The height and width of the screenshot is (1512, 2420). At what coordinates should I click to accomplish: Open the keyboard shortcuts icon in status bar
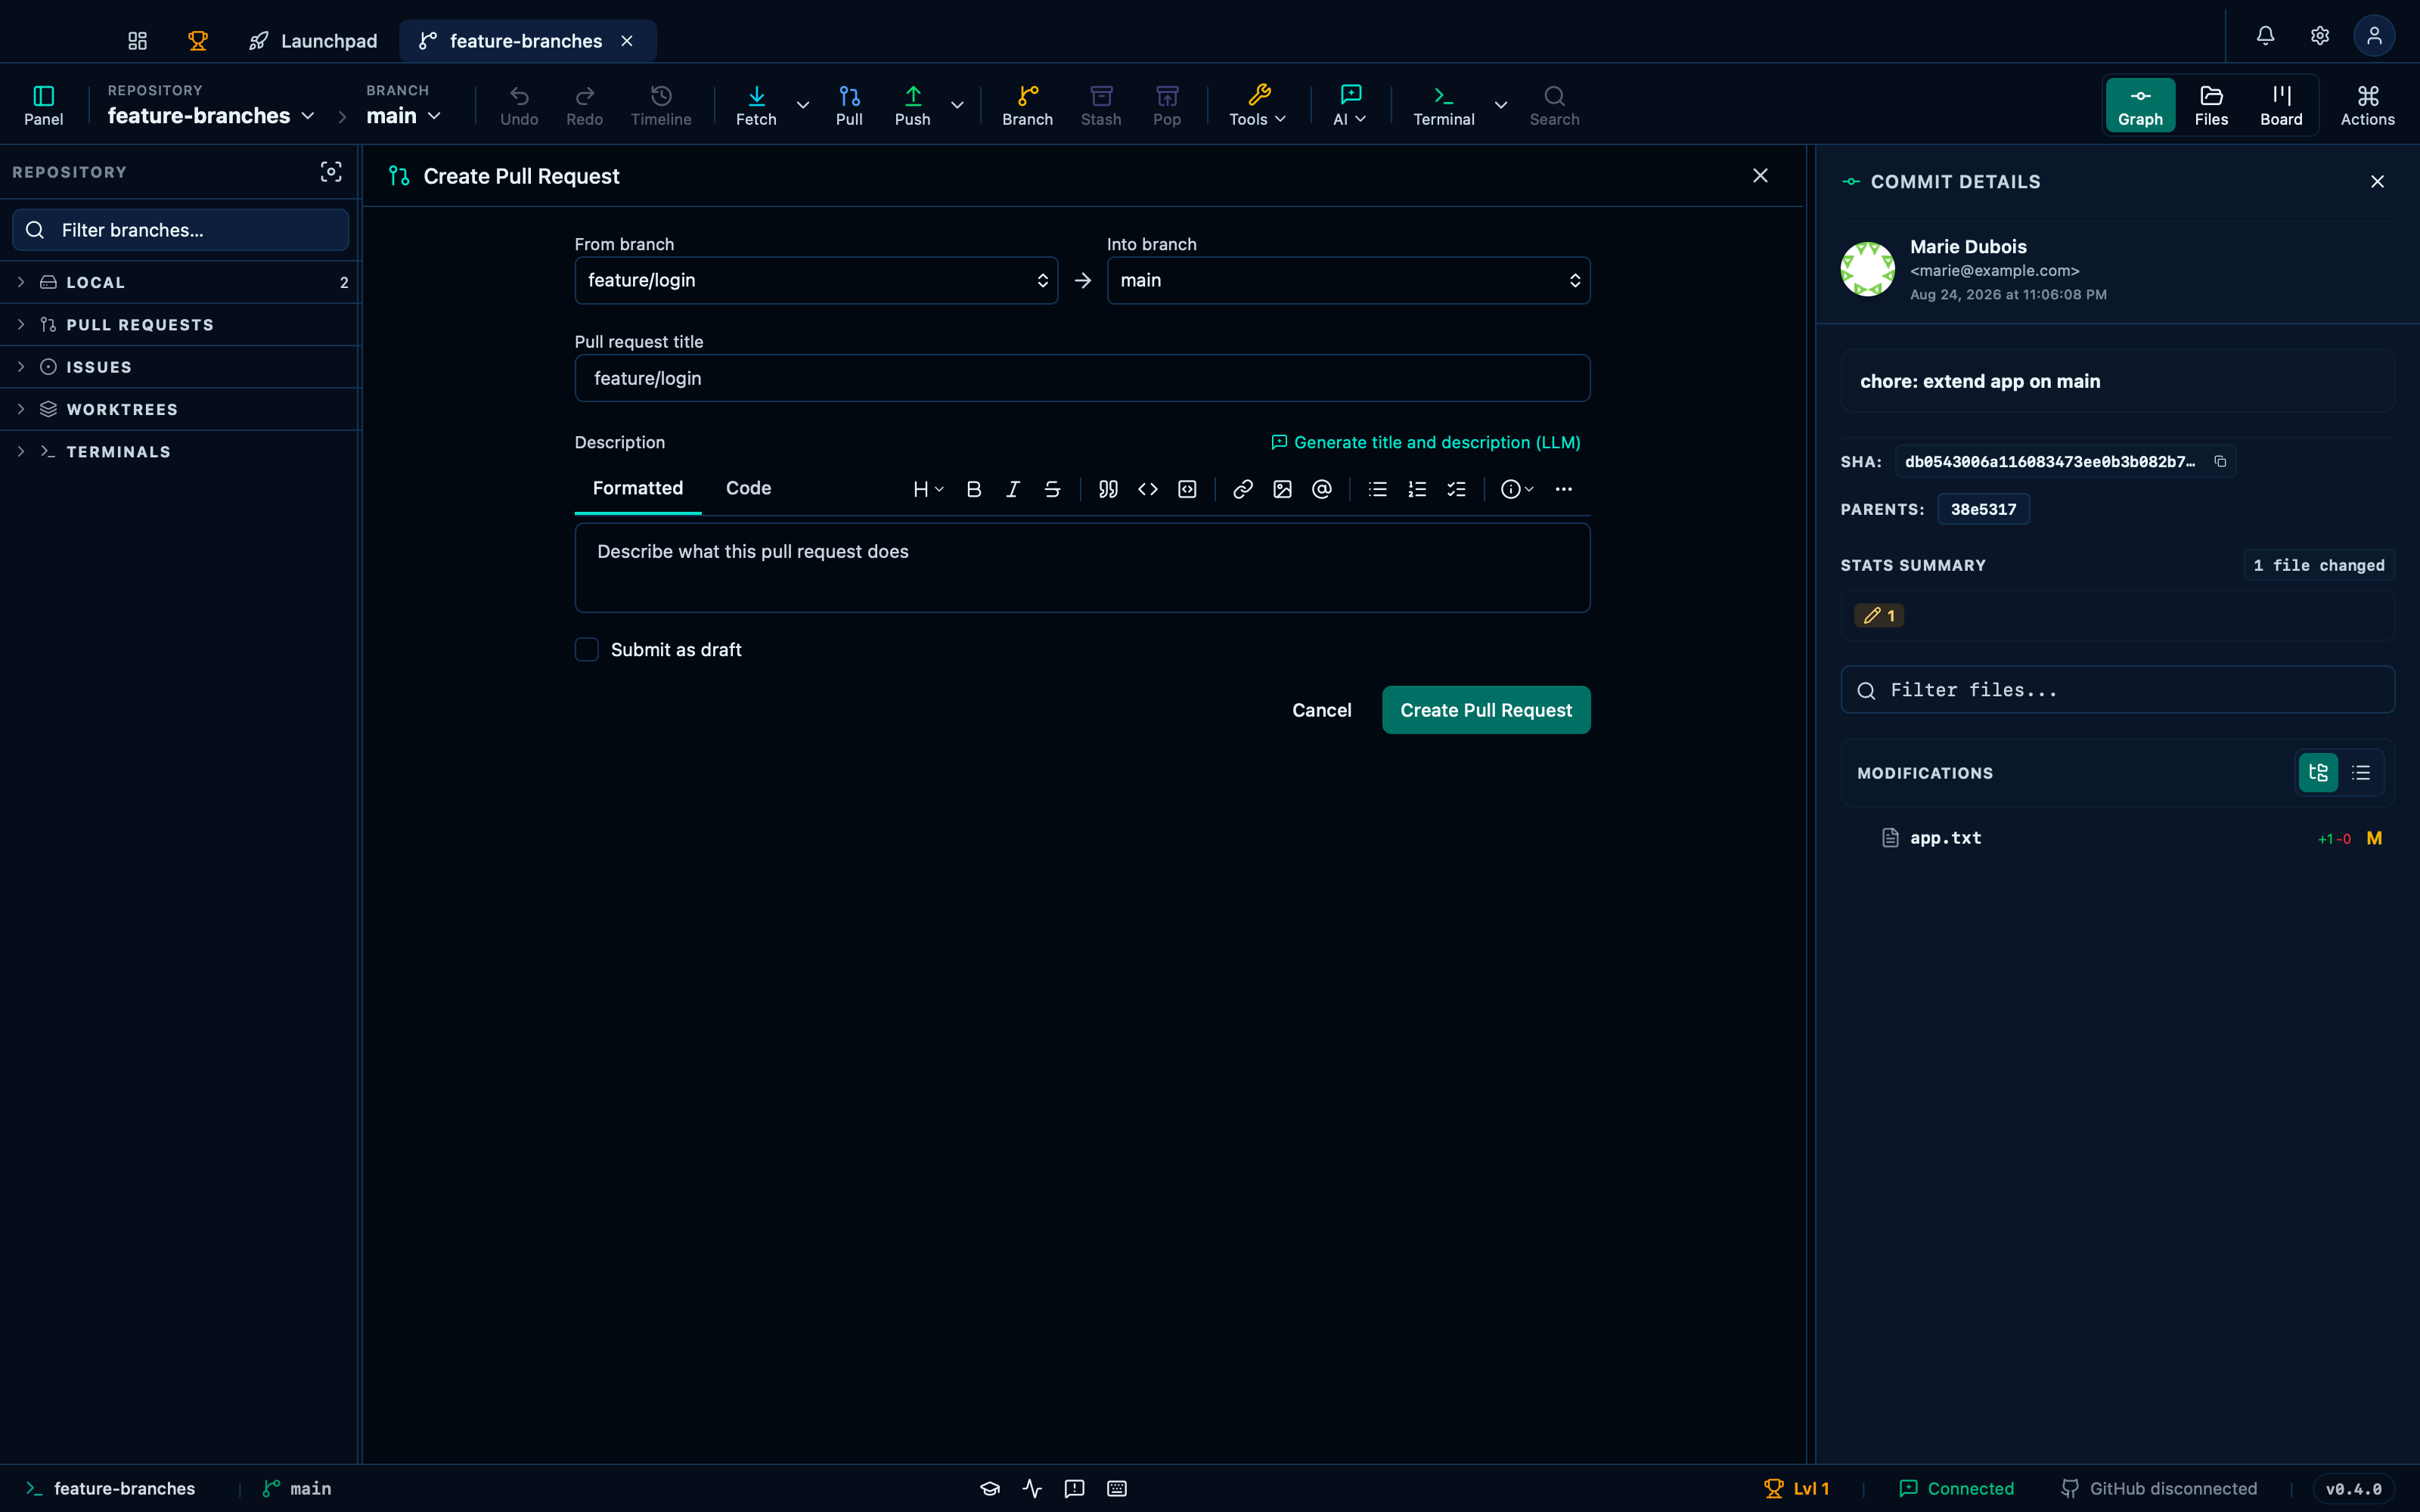click(1117, 1489)
